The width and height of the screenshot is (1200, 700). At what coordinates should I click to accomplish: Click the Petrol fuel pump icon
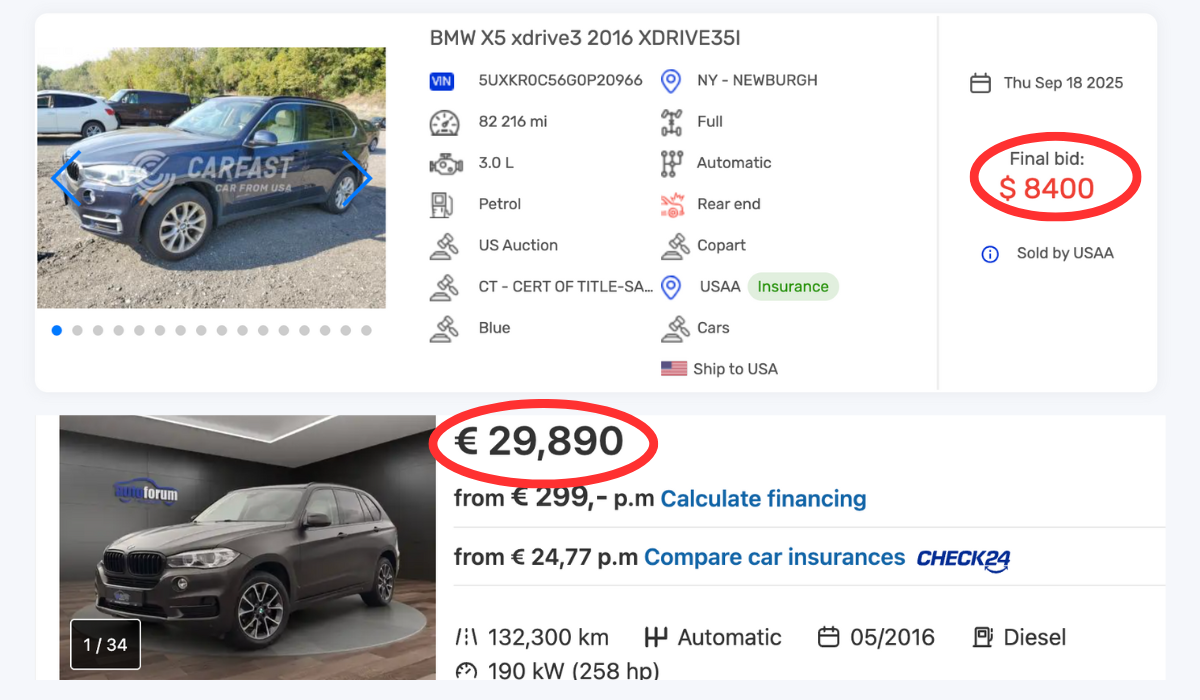(442, 204)
